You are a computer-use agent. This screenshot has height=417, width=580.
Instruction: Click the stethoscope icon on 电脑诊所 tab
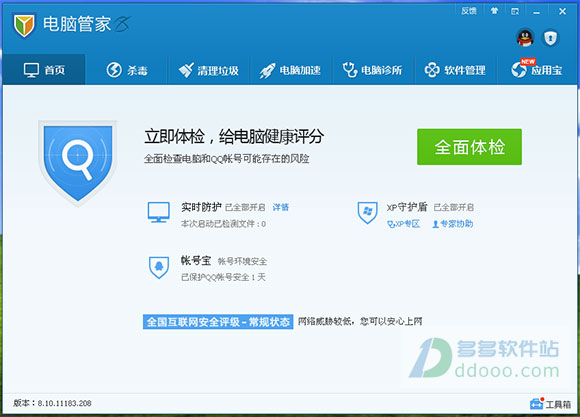tap(350, 70)
